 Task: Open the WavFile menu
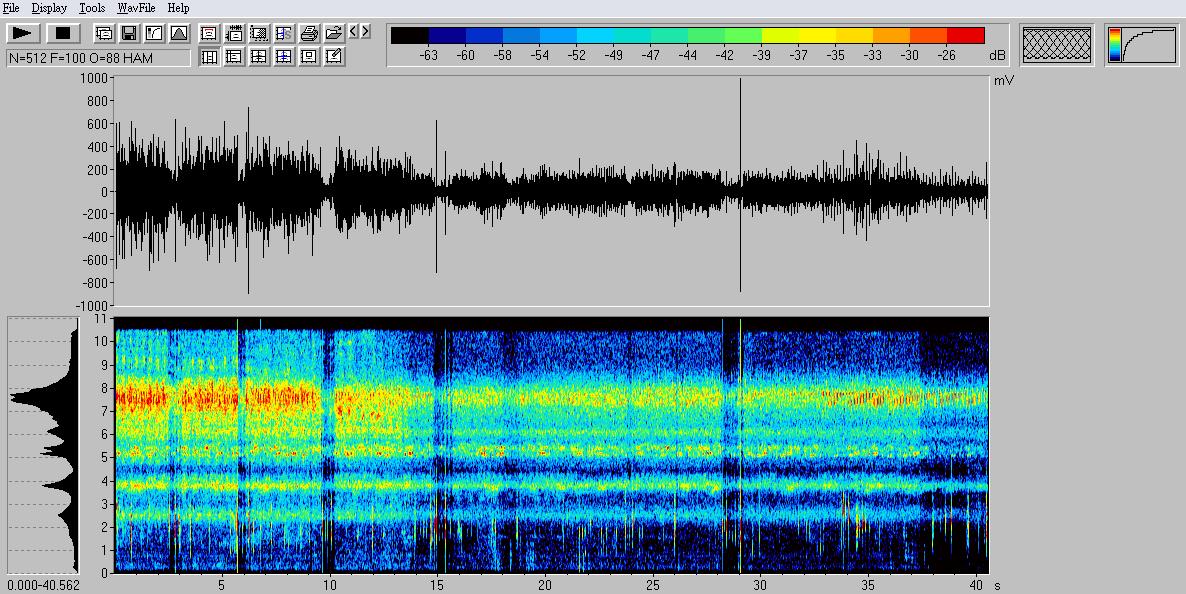click(x=136, y=8)
